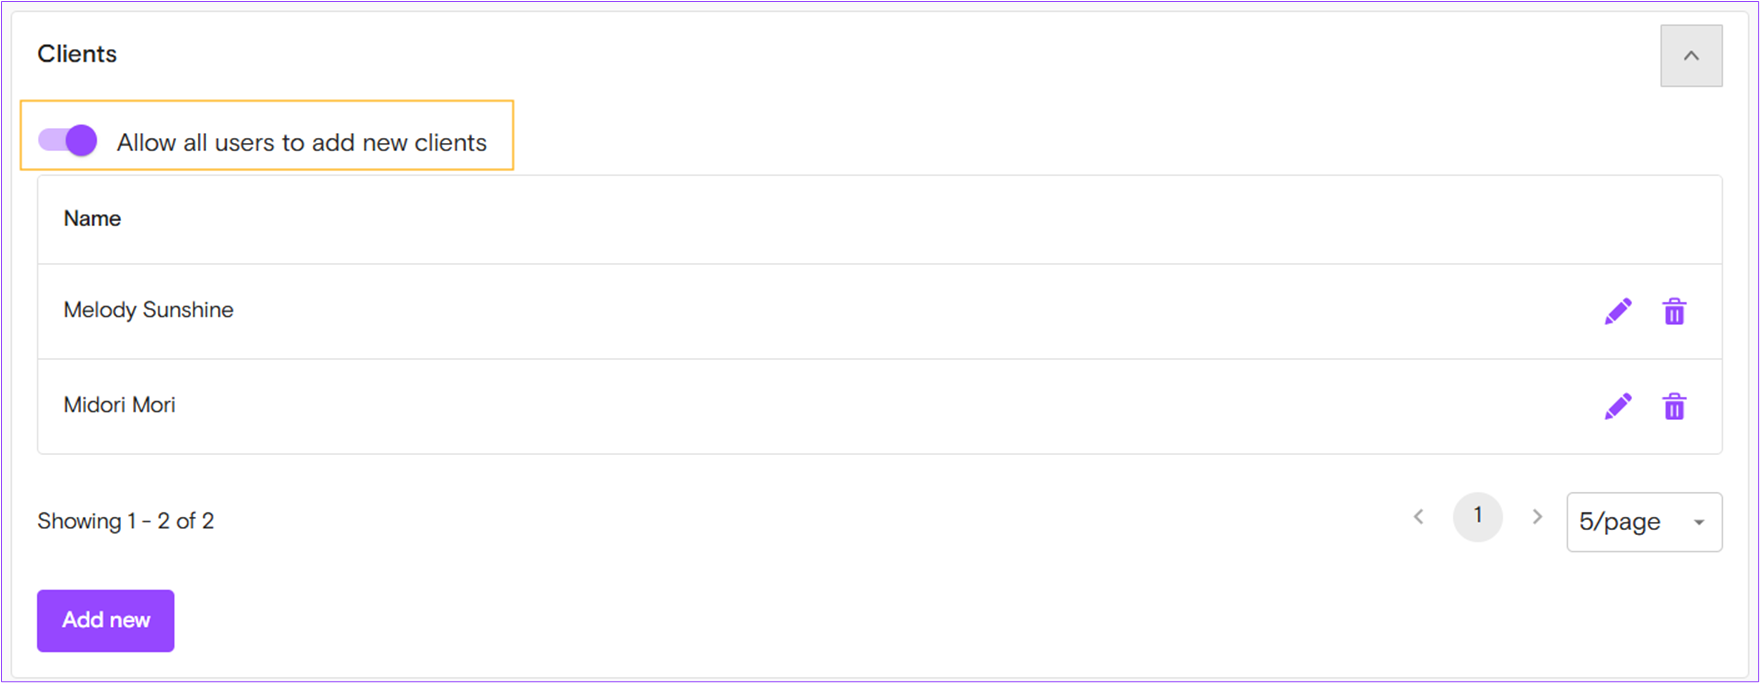Screen dimensions: 1760x683
Task: Select the Midori Mori name
Action: [x=120, y=405]
